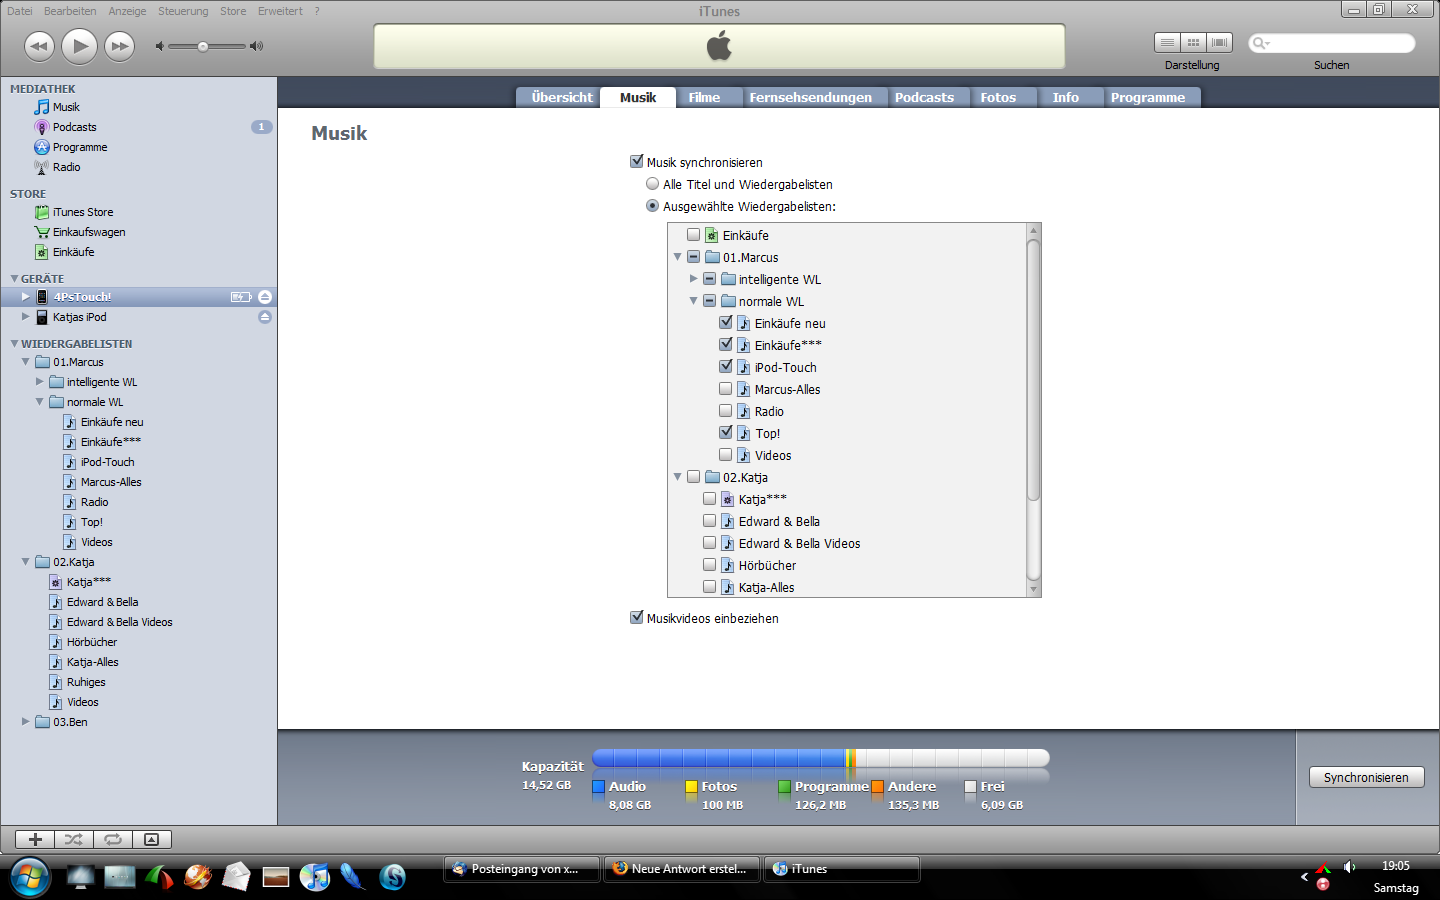Image resolution: width=1440 pixels, height=900 pixels.
Task: Open the Podcasts tab
Action: pos(924,97)
